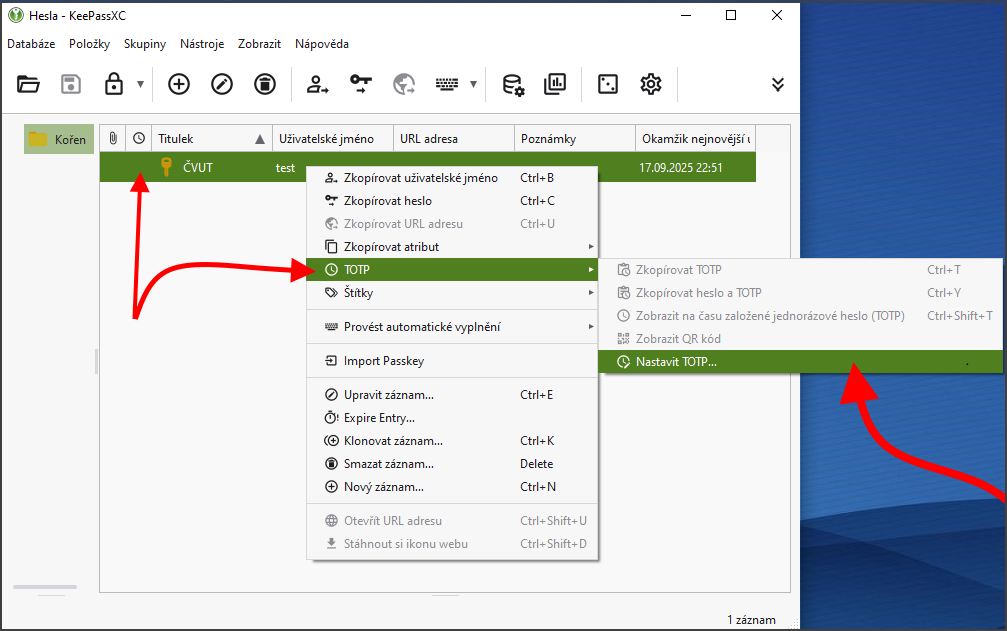
Task: Open the Nástroje menu
Action: pyautogui.click(x=202, y=44)
